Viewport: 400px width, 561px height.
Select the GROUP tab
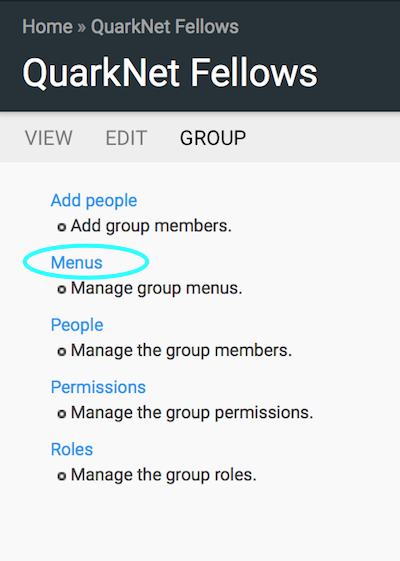tap(213, 138)
